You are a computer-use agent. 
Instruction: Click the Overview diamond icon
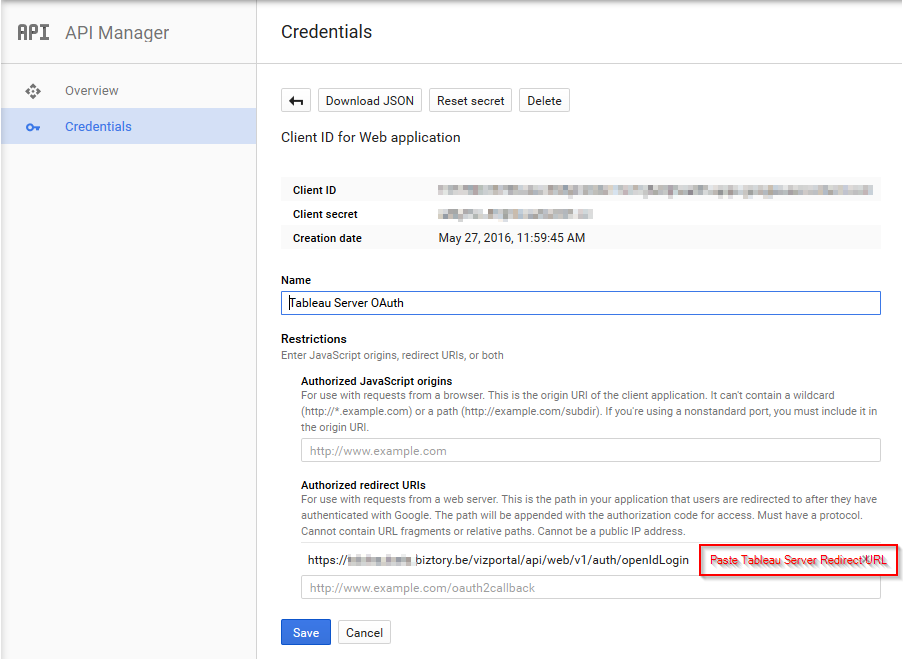point(33,91)
